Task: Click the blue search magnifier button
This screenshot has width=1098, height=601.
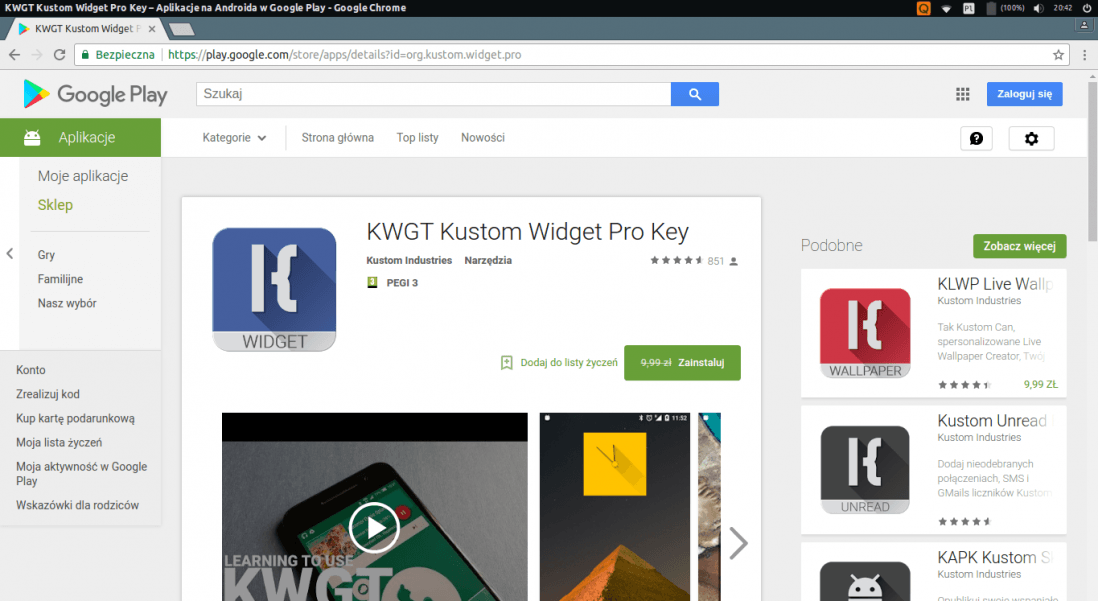Action: click(695, 94)
